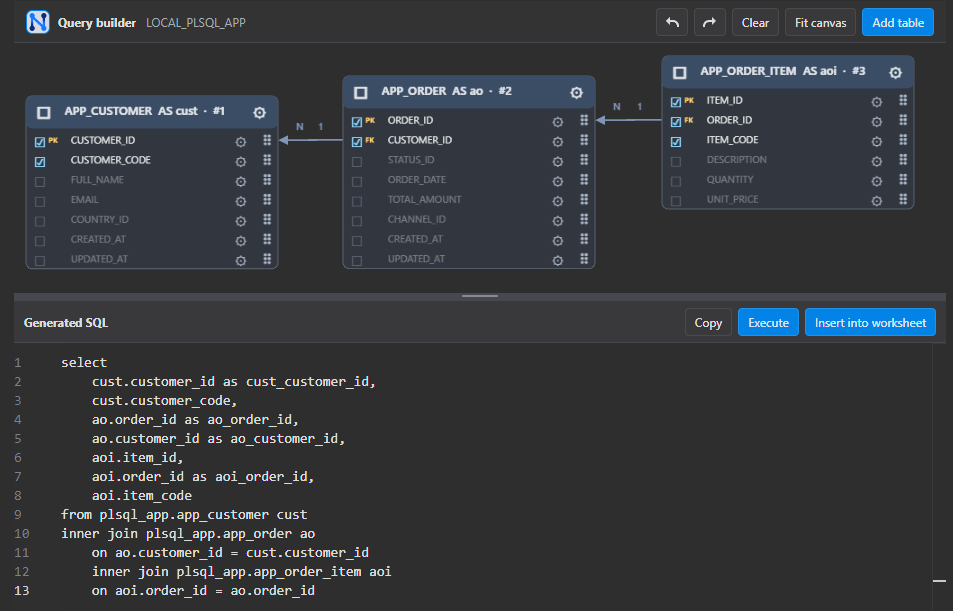Open settings gear for STATUS_ID column
The height and width of the screenshot is (611, 953).
point(557,162)
